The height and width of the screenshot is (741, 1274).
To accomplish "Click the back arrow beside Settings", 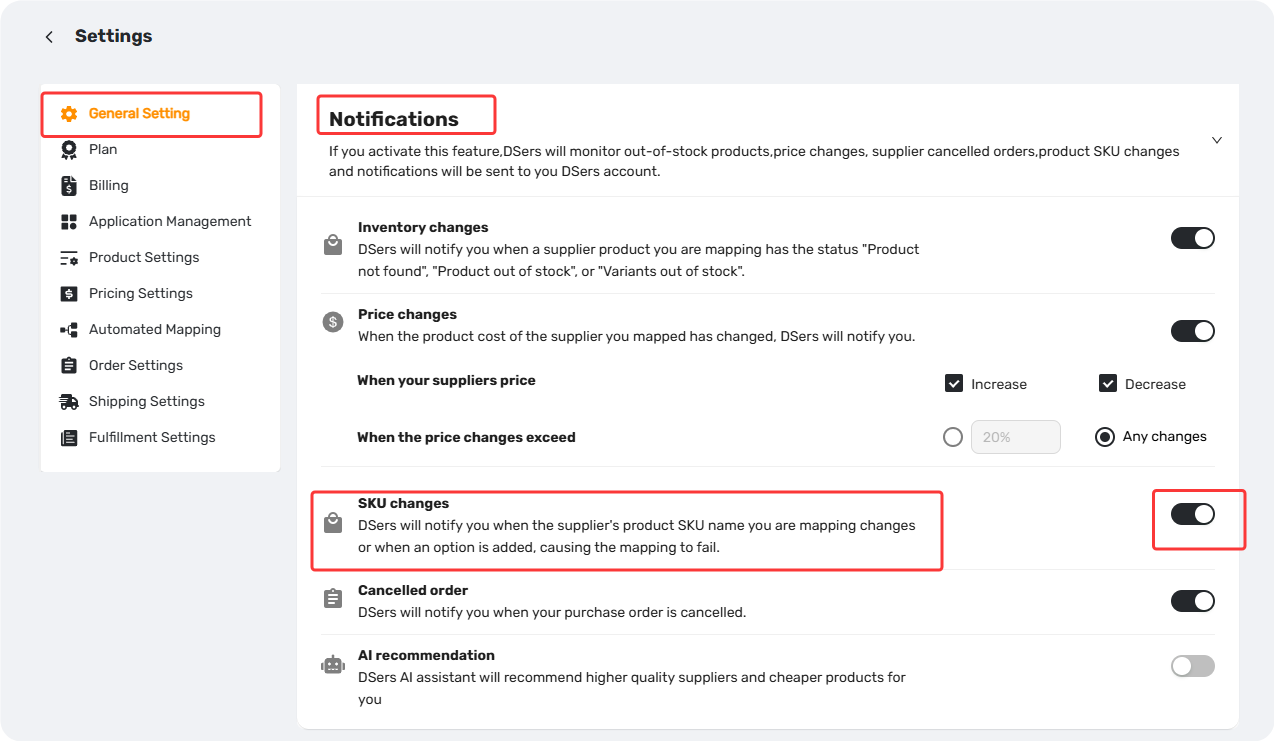I will [49, 37].
